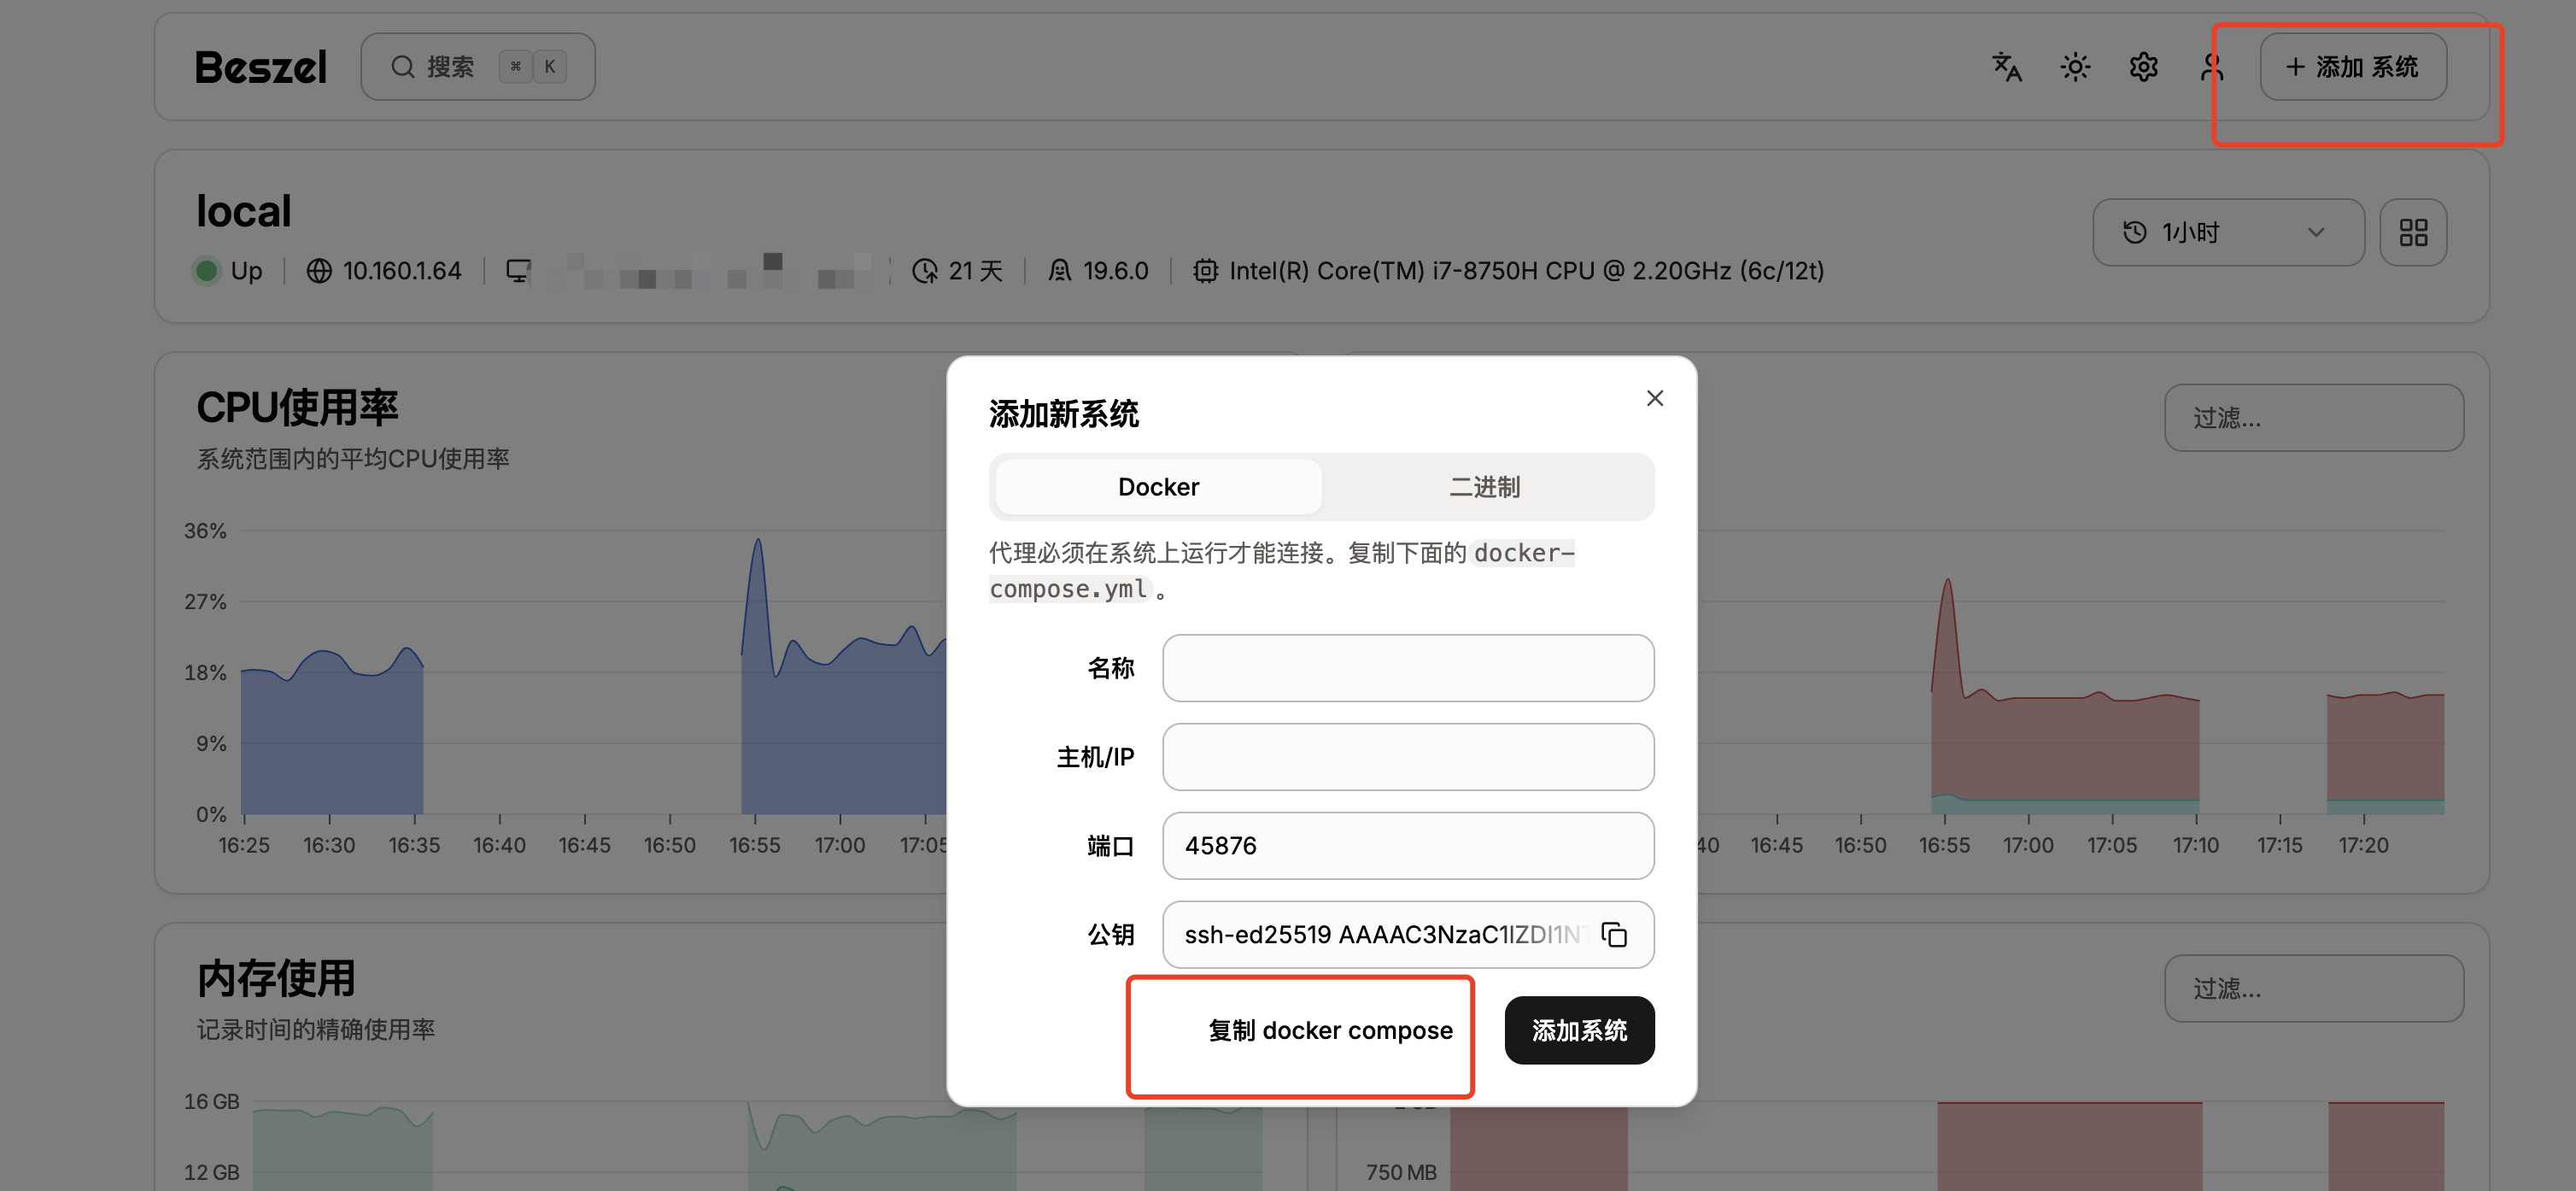Toggle the light/dark theme sun icon
This screenshot has height=1191, width=2576.
click(2074, 67)
